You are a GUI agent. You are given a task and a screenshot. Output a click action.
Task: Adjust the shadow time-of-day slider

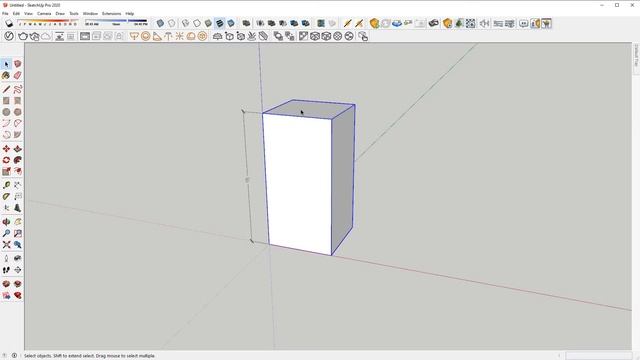coord(116,21)
